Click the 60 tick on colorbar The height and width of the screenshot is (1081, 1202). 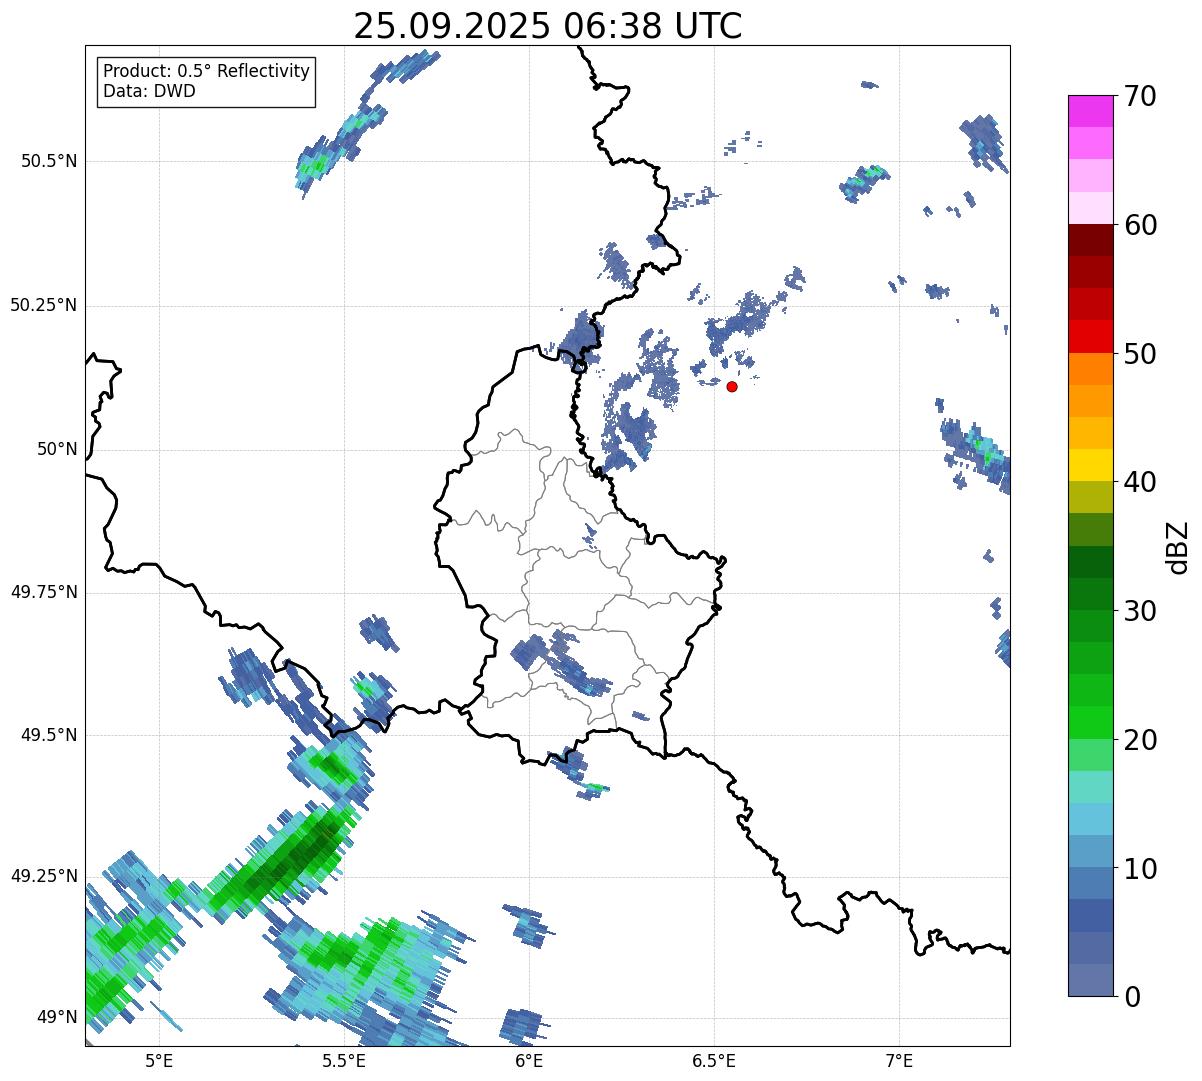point(1140,225)
